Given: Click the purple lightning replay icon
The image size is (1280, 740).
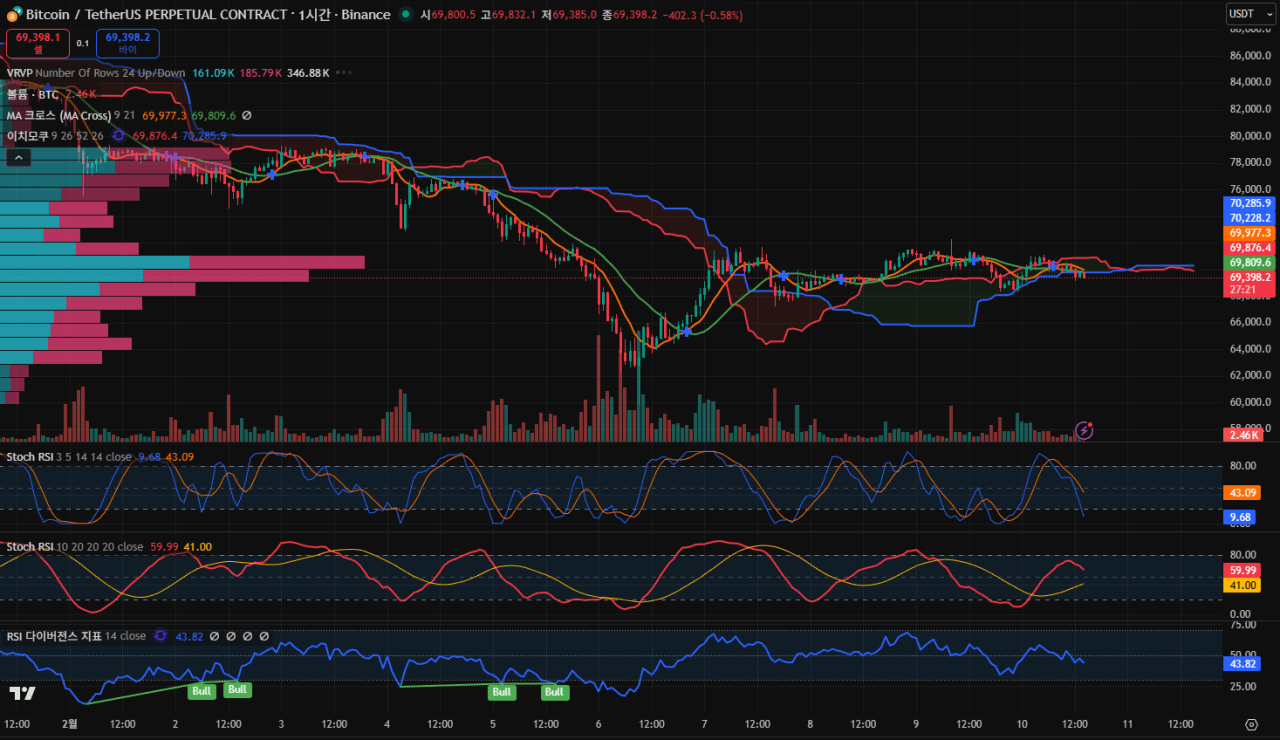Looking at the screenshot, I should (x=1083, y=430).
